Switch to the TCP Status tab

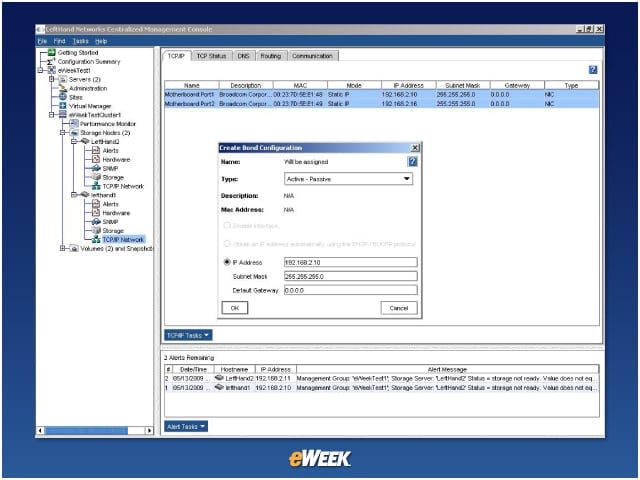[x=211, y=56]
